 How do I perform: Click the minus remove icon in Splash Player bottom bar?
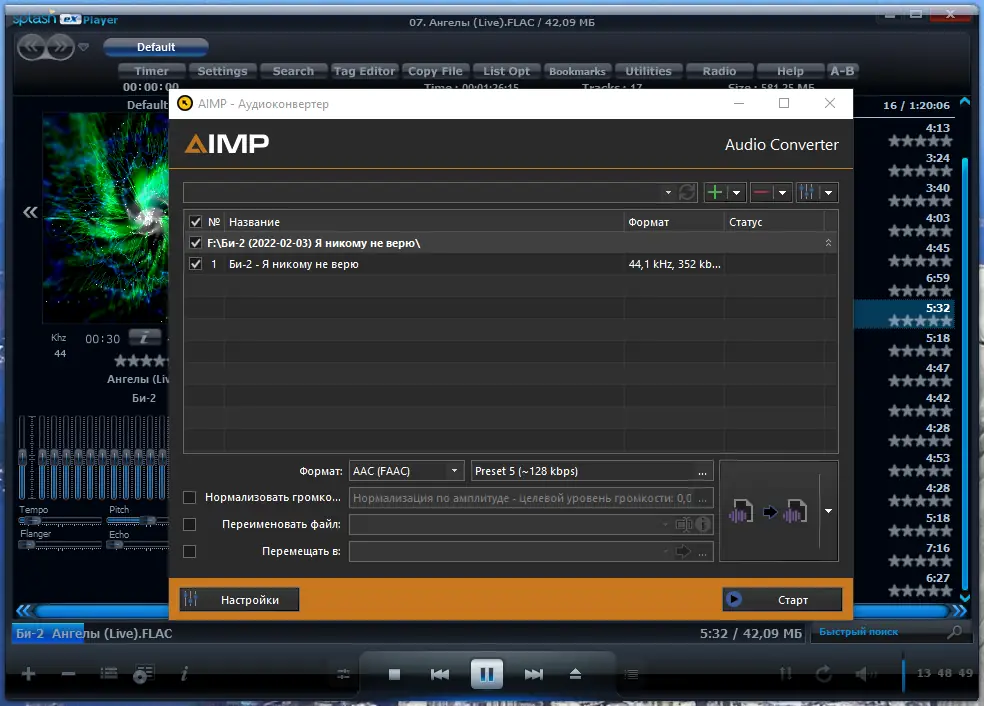click(x=68, y=674)
